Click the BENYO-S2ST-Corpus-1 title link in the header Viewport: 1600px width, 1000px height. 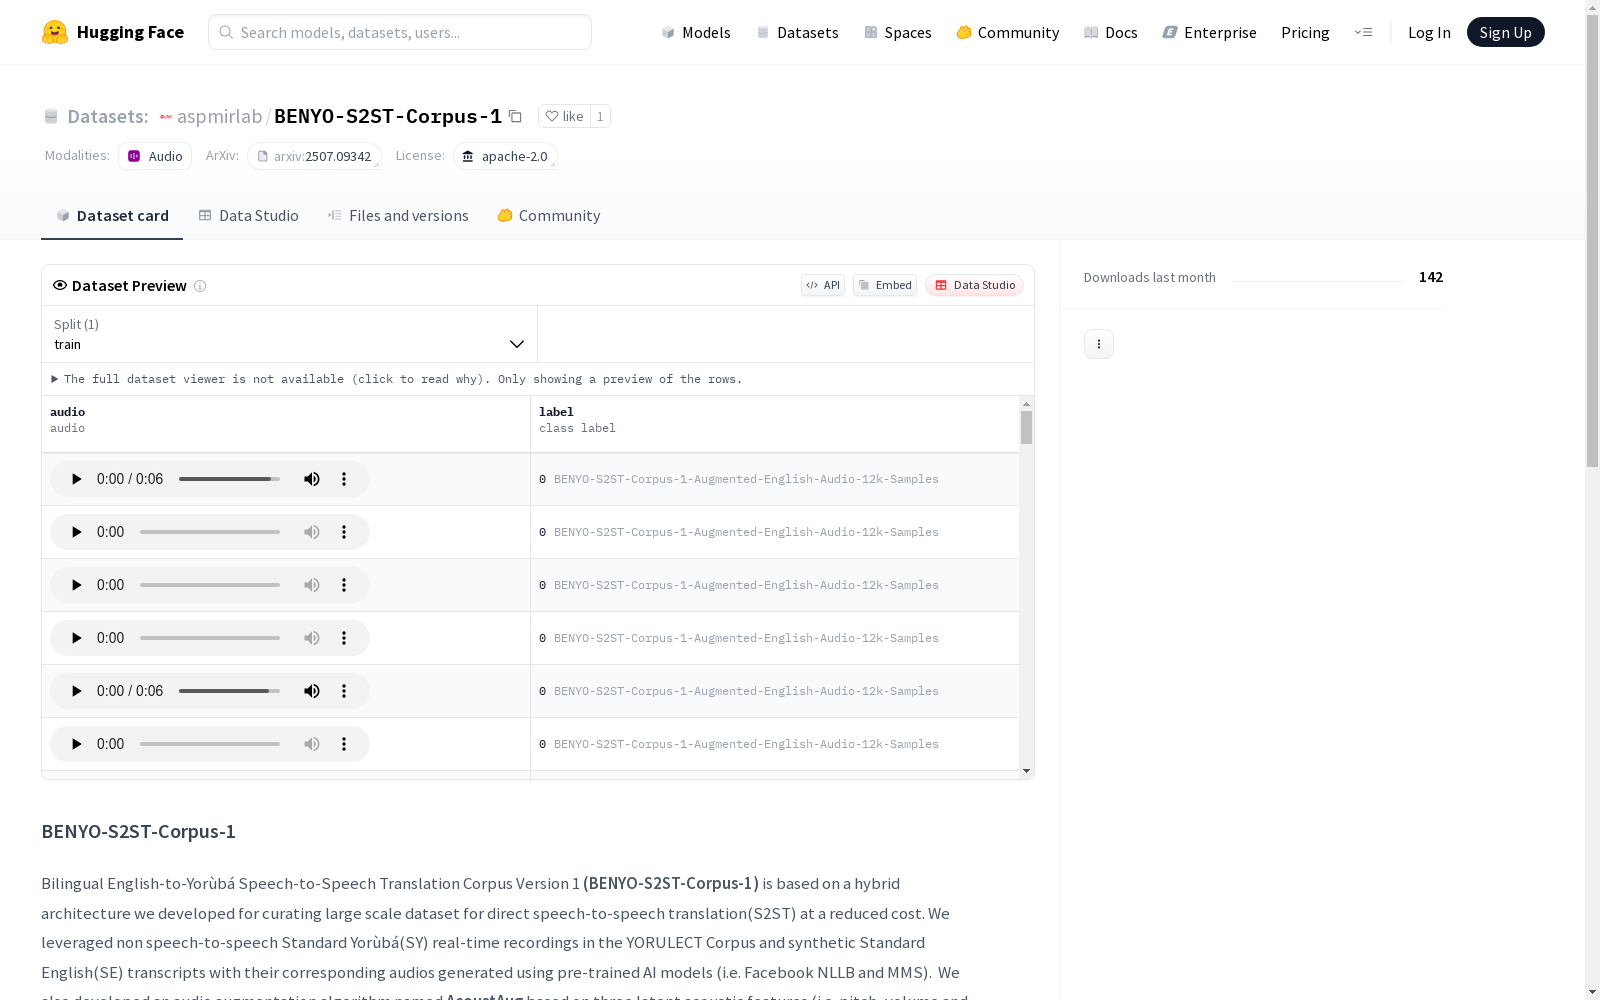(388, 116)
